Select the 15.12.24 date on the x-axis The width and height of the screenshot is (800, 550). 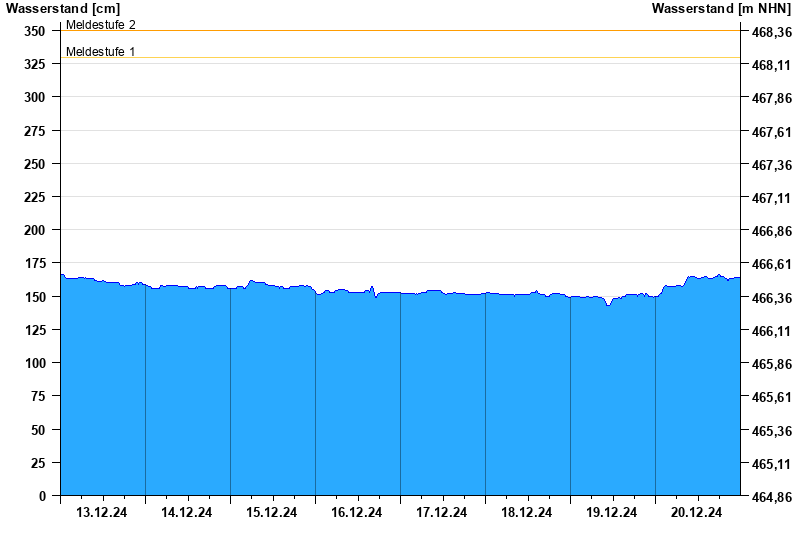pyautogui.click(x=272, y=512)
